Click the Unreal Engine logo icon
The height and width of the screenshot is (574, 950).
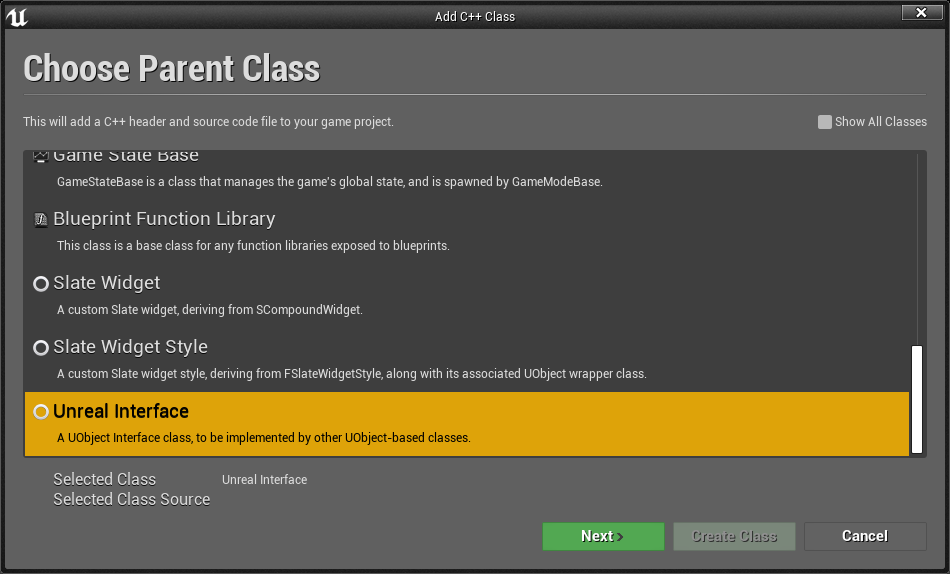point(17,17)
